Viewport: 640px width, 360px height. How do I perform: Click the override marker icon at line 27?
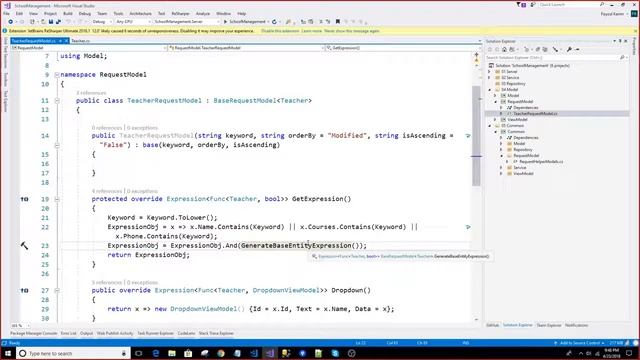[x=24, y=290]
